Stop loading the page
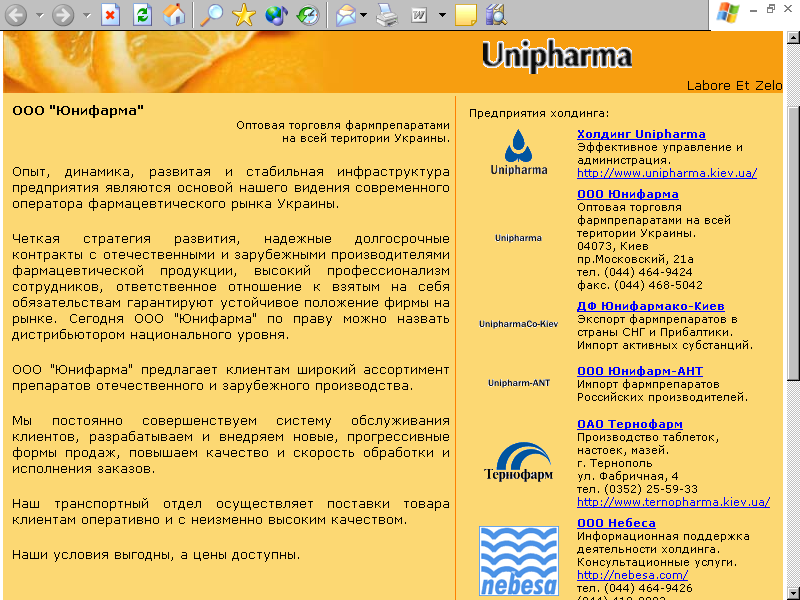The width and height of the screenshot is (800, 600). pyautogui.click(x=110, y=14)
